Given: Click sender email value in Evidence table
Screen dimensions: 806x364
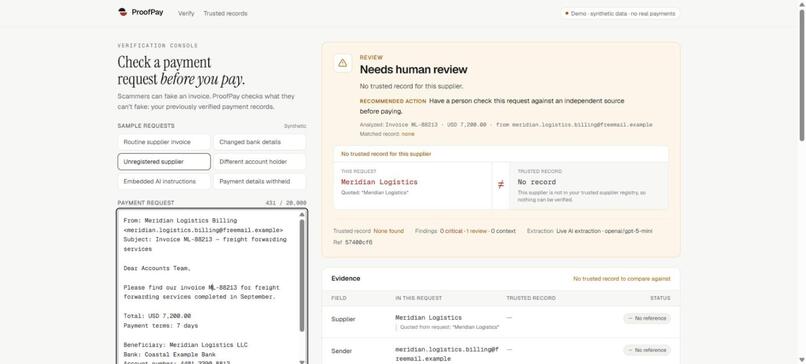Looking at the screenshot, I should [447, 354].
